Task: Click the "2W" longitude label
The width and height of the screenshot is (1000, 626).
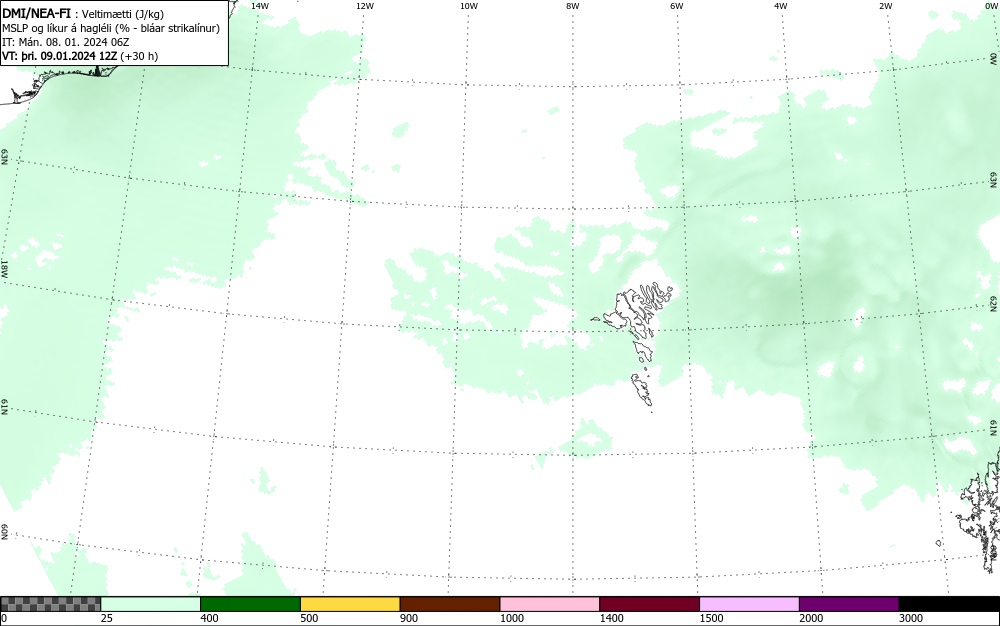Action: tap(885, 6)
